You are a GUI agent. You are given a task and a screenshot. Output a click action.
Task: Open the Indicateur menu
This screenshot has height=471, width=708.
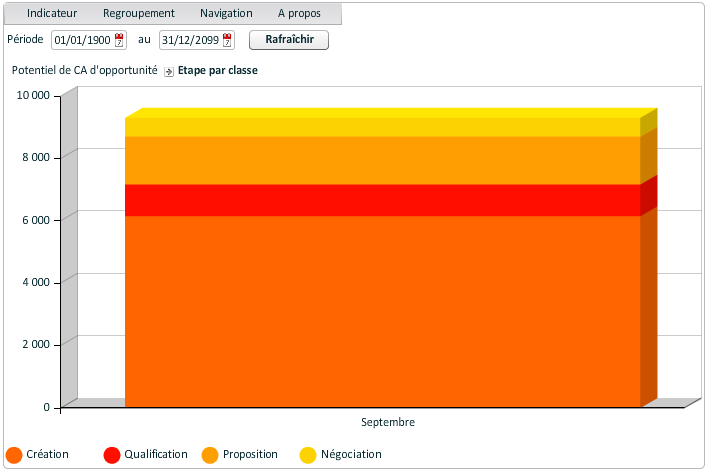point(52,14)
